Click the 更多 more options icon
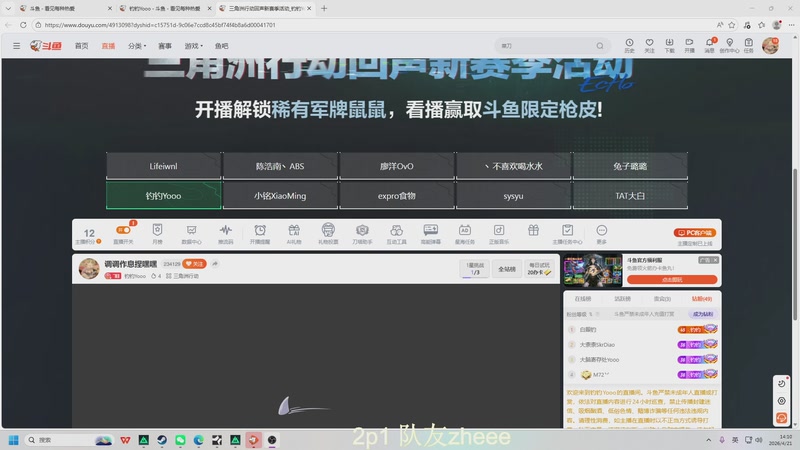This screenshot has width=800, height=450. [602, 234]
